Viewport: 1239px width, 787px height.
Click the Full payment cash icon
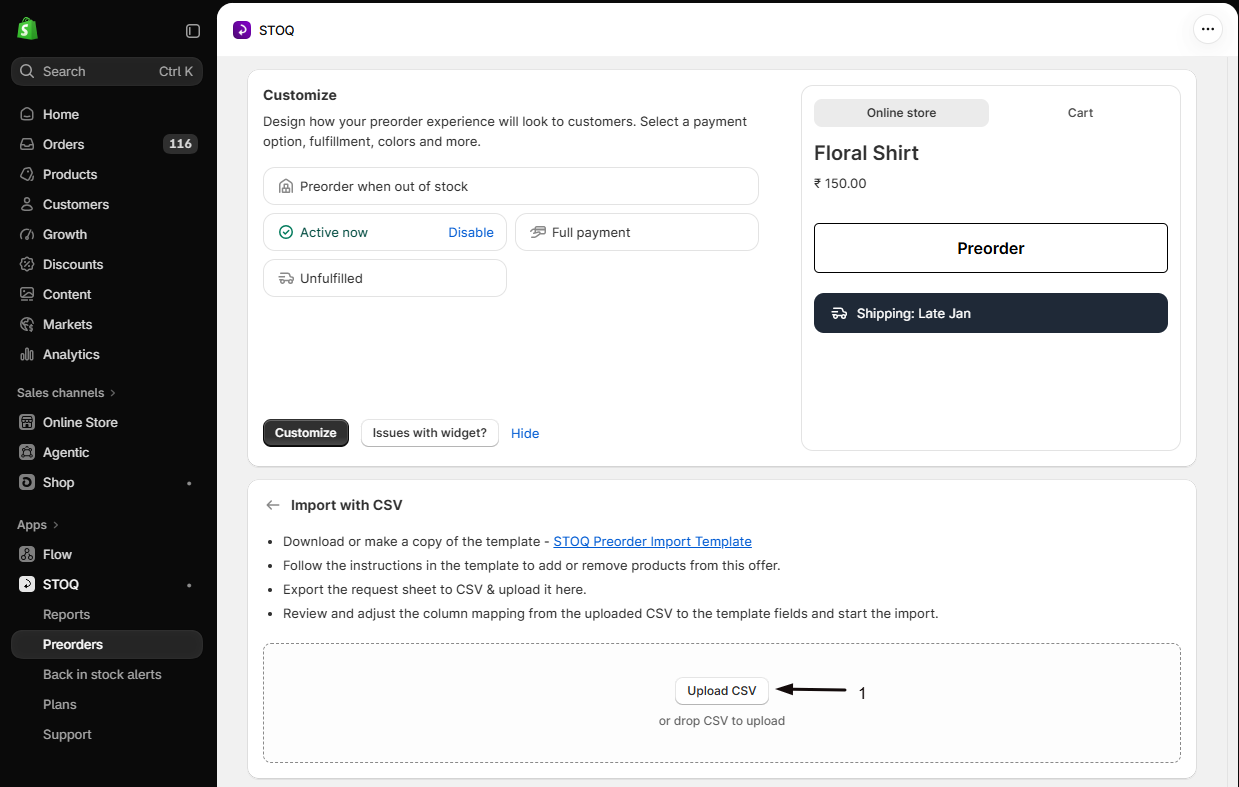[538, 232]
